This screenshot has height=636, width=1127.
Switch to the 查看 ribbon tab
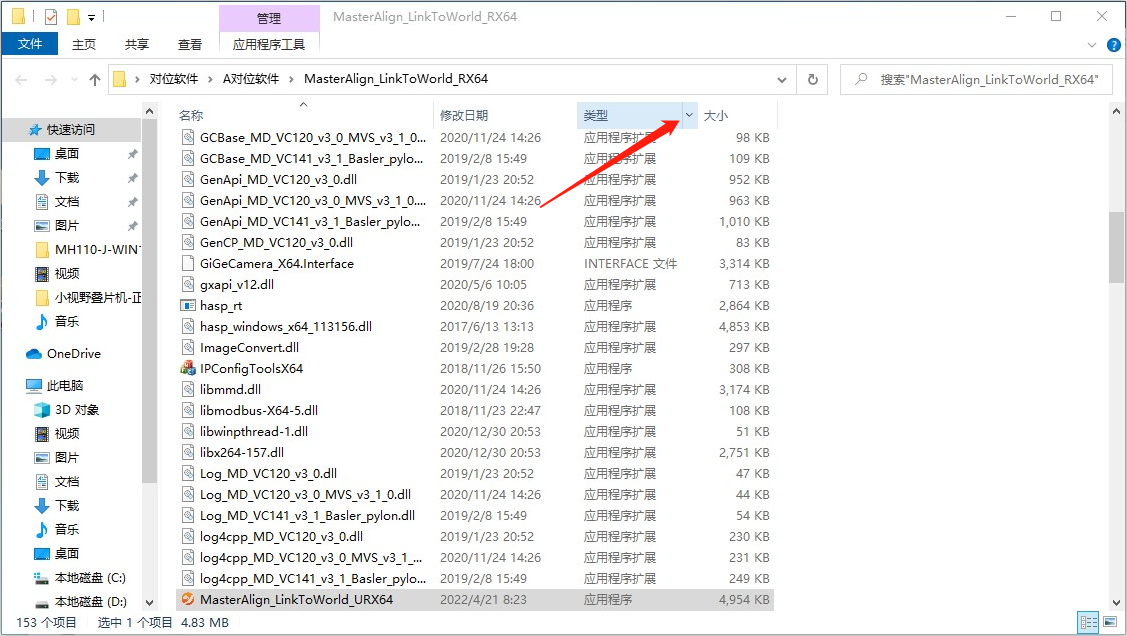point(190,44)
